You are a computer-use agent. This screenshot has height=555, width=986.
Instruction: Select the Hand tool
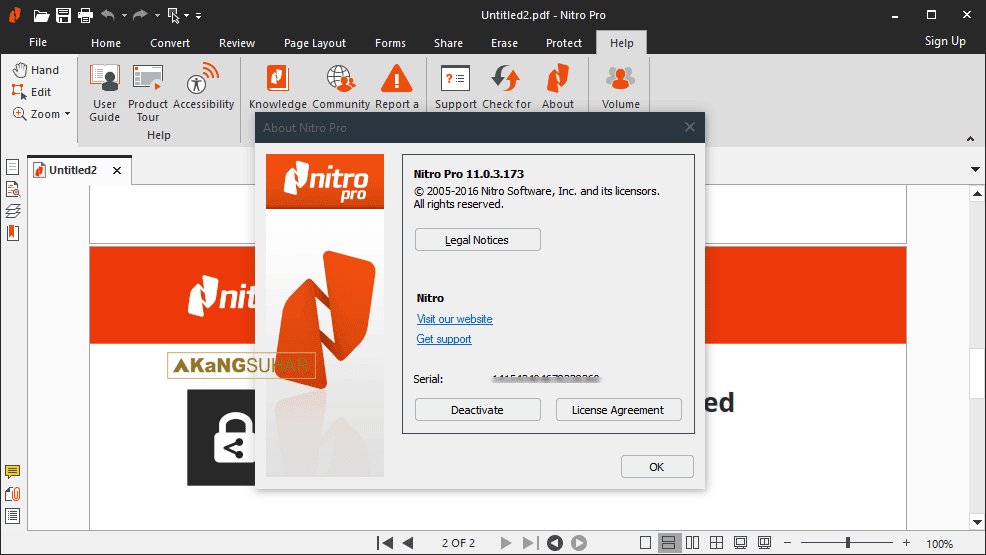[36, 70]
